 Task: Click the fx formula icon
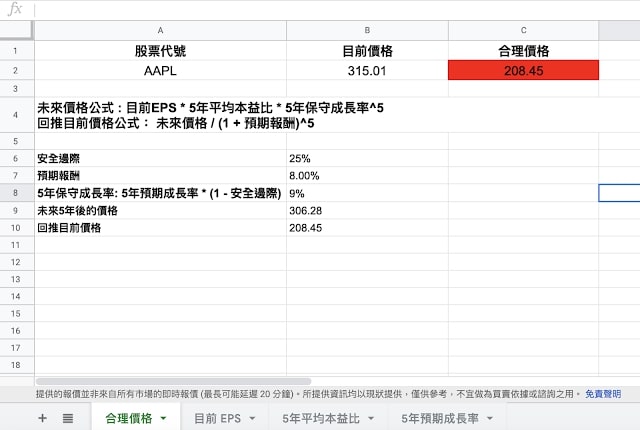(15, 9)
